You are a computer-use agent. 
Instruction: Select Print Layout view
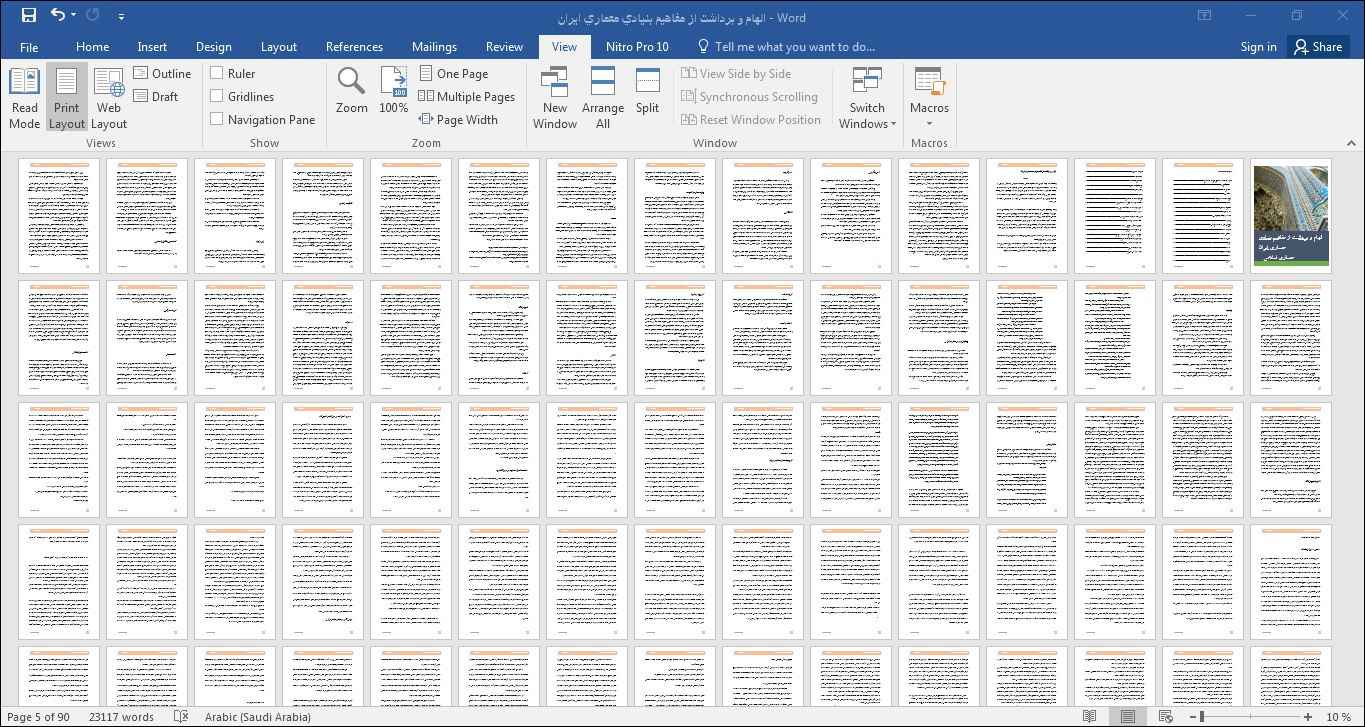coord(66,99)
